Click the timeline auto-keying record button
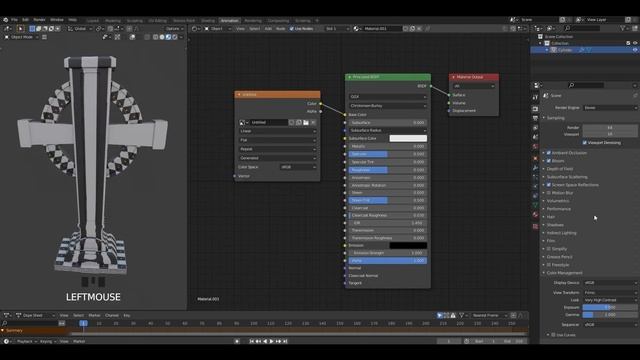The height and width of the screenshot is (360, 640). 237,341
